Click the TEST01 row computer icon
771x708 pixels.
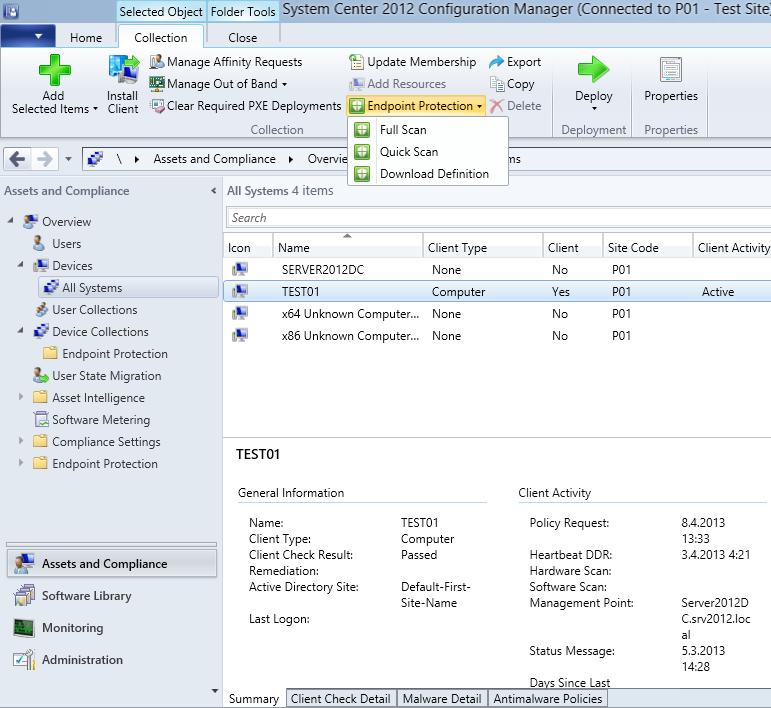pos(240,291)
